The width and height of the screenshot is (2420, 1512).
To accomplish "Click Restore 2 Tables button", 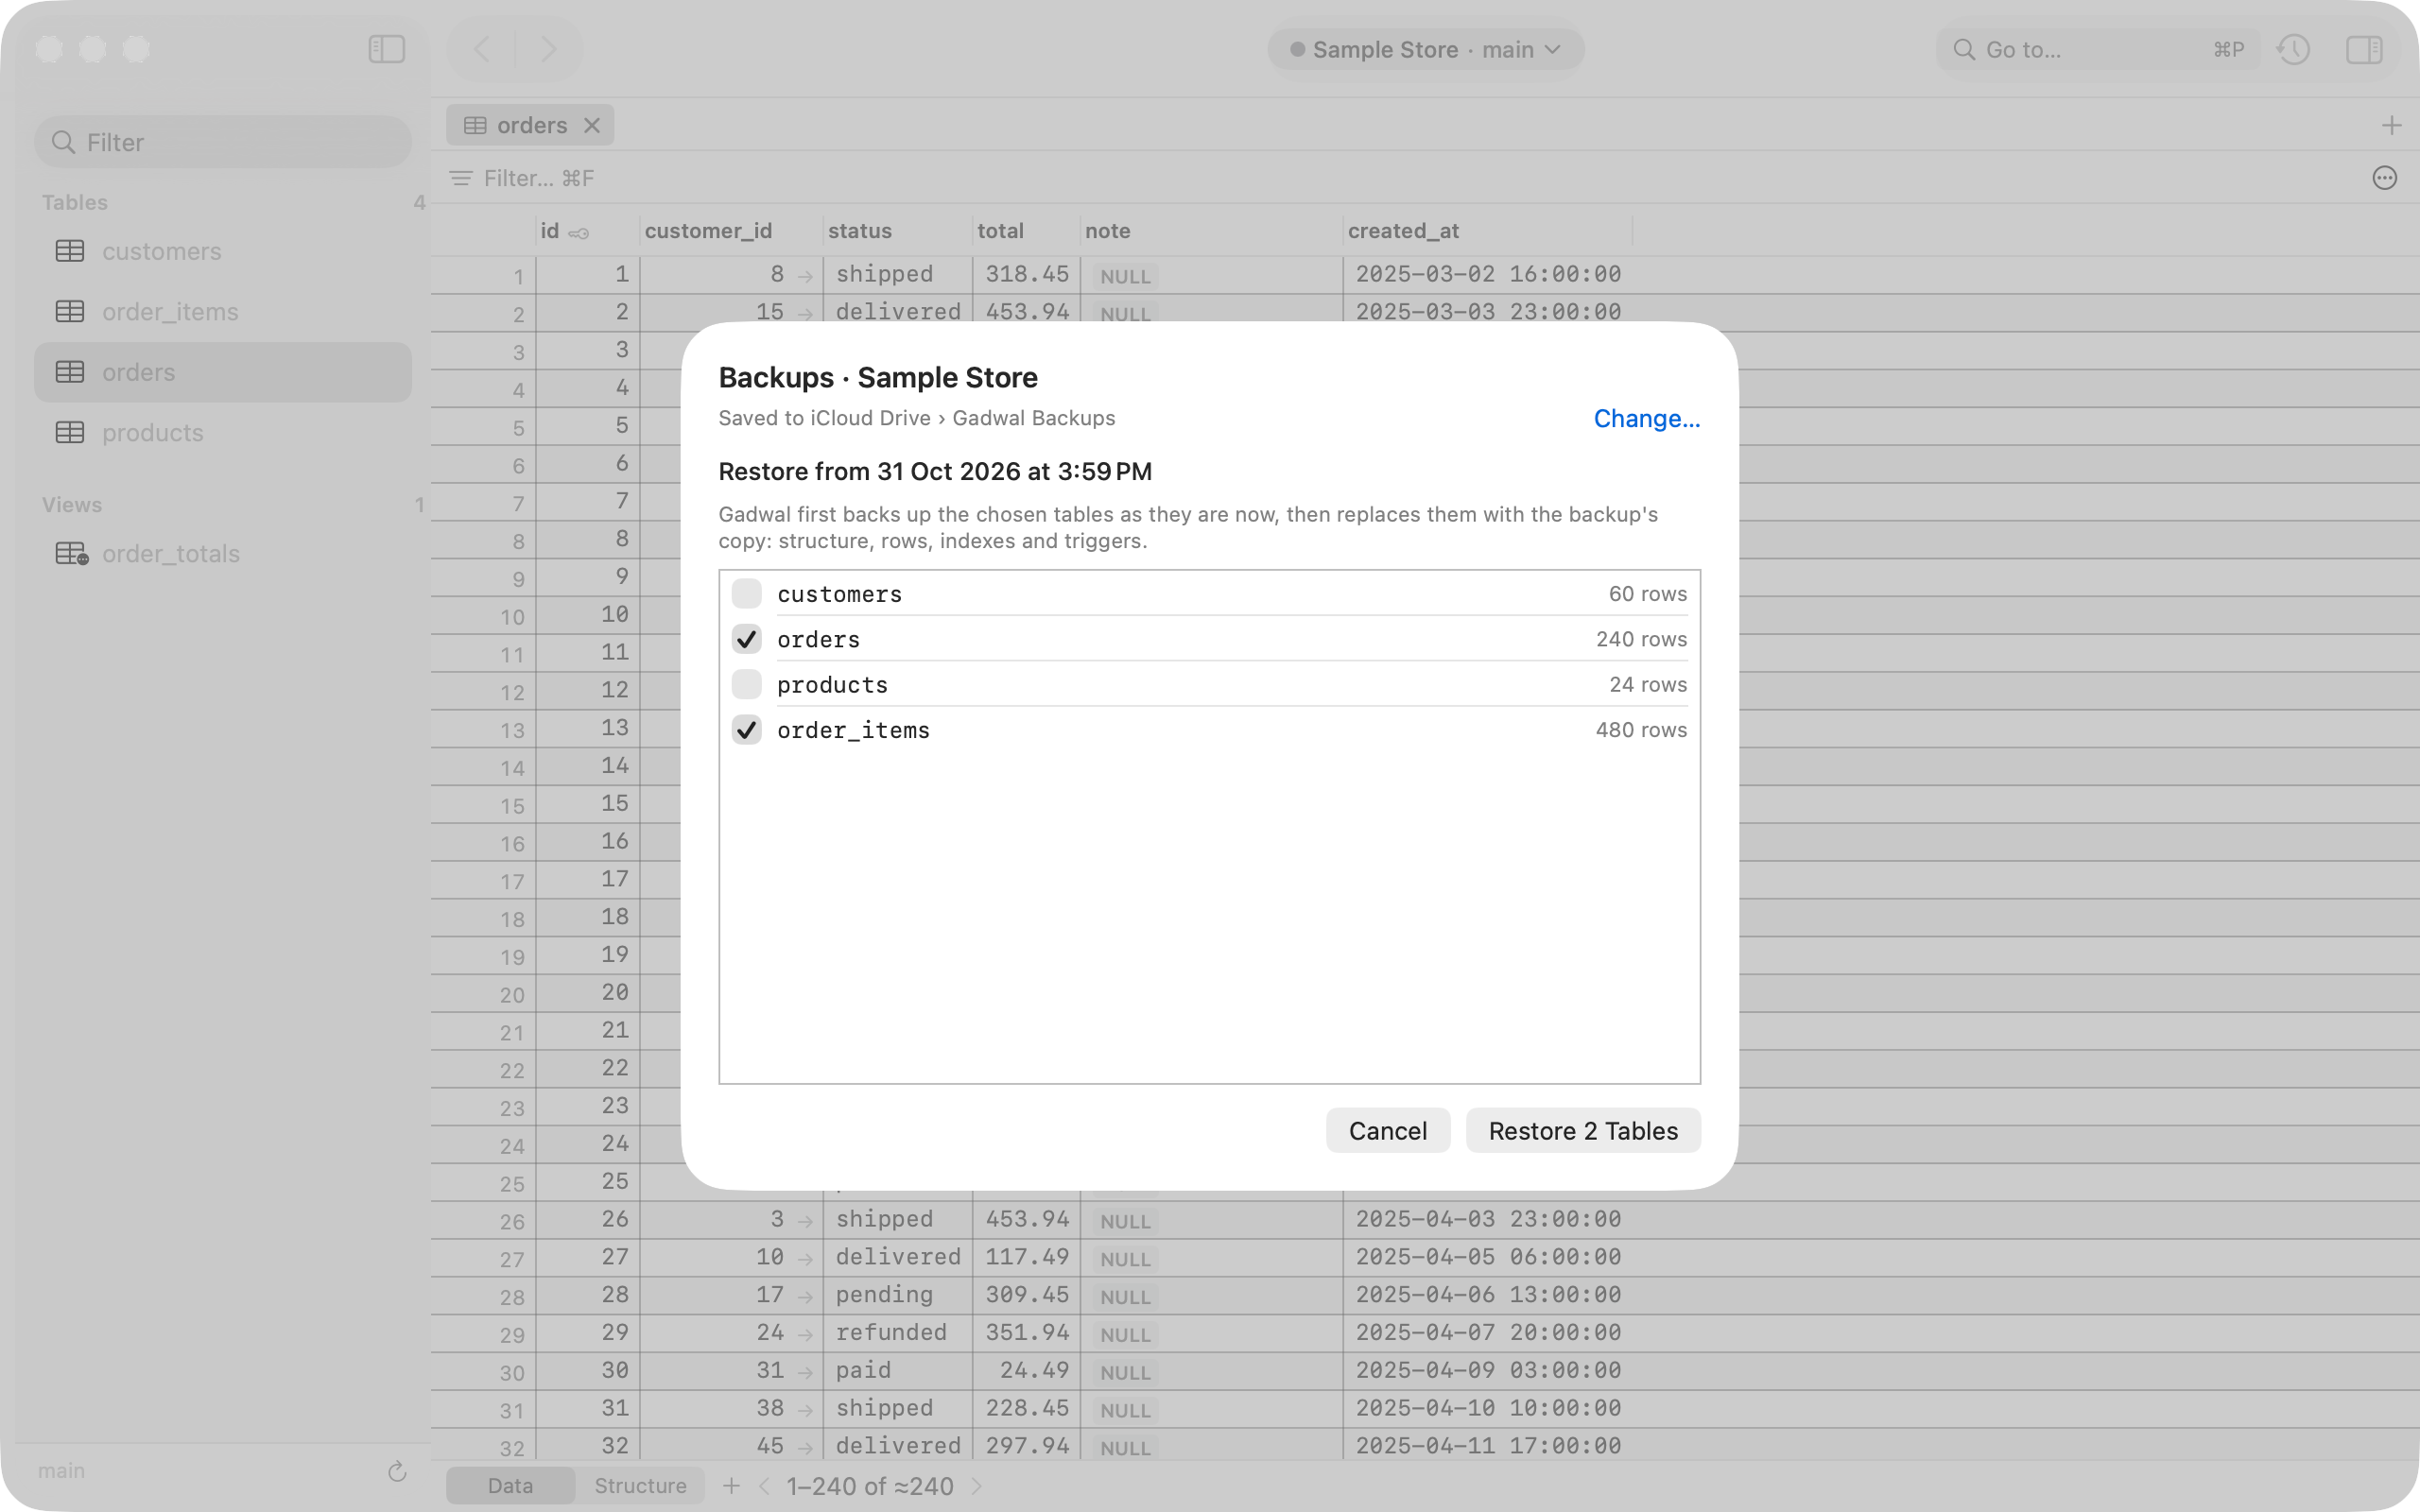I will coord(1583,1130).
